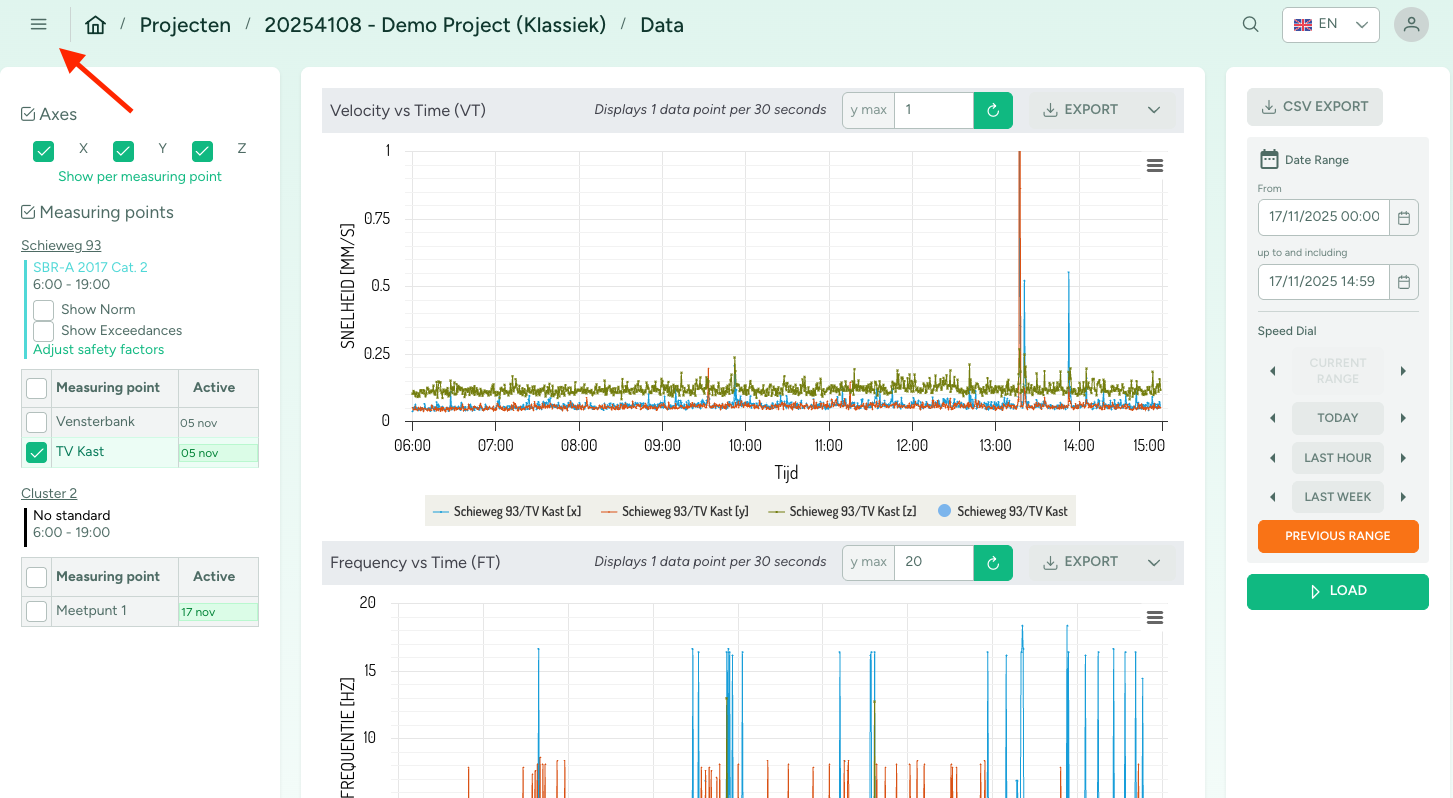Enable Show Norm checkbox

coord(44,310)
